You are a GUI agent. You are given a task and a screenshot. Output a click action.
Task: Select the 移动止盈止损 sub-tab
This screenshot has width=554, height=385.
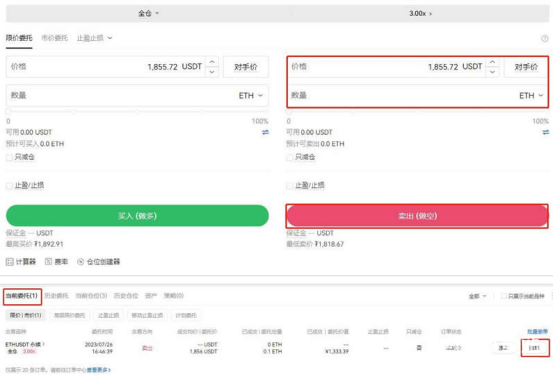tap(147, 315)
